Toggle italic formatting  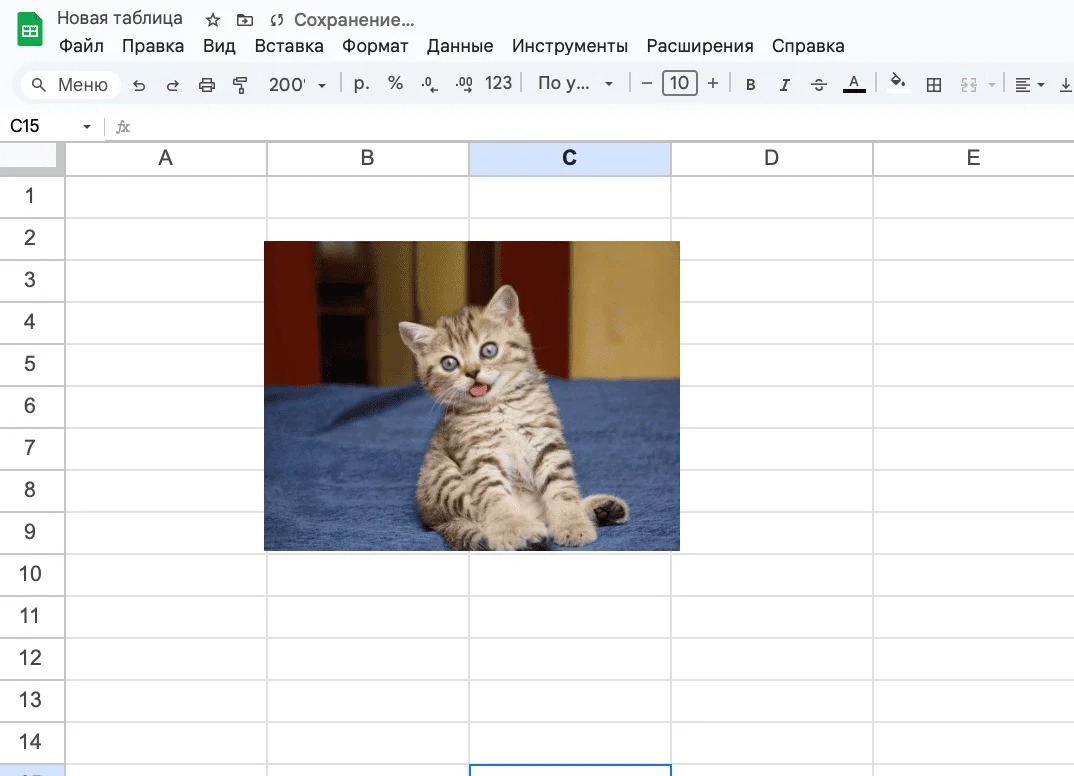[784, 84]
